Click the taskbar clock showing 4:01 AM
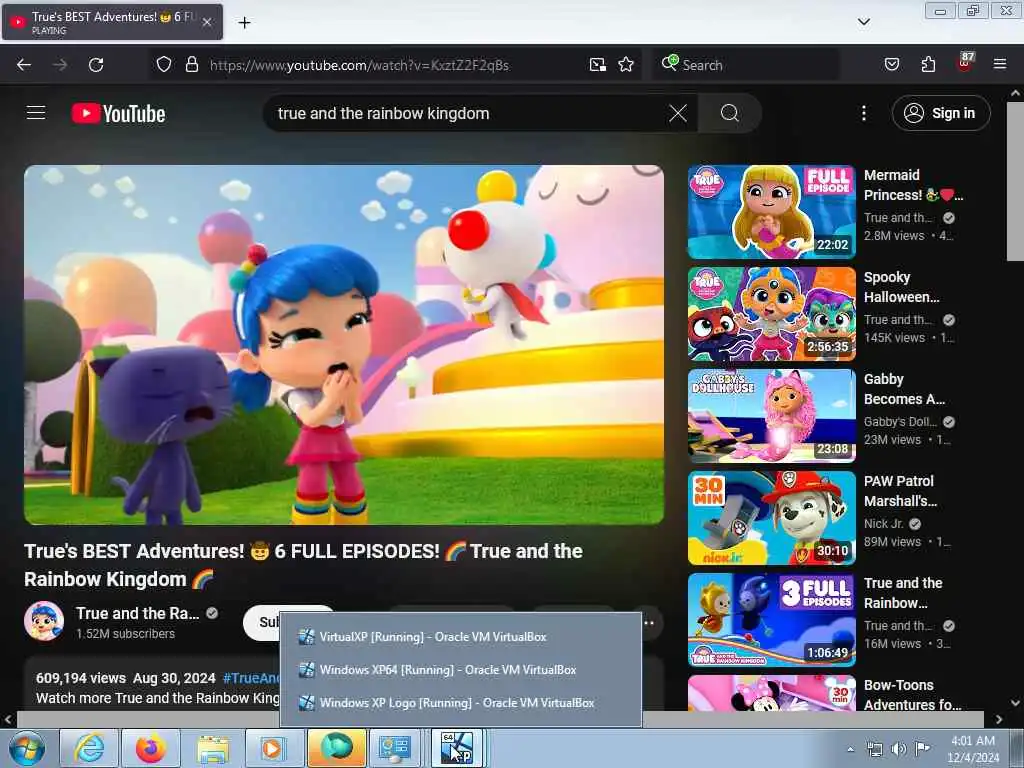The width and height of the screenshot is (1024, 768). [972, 748]
